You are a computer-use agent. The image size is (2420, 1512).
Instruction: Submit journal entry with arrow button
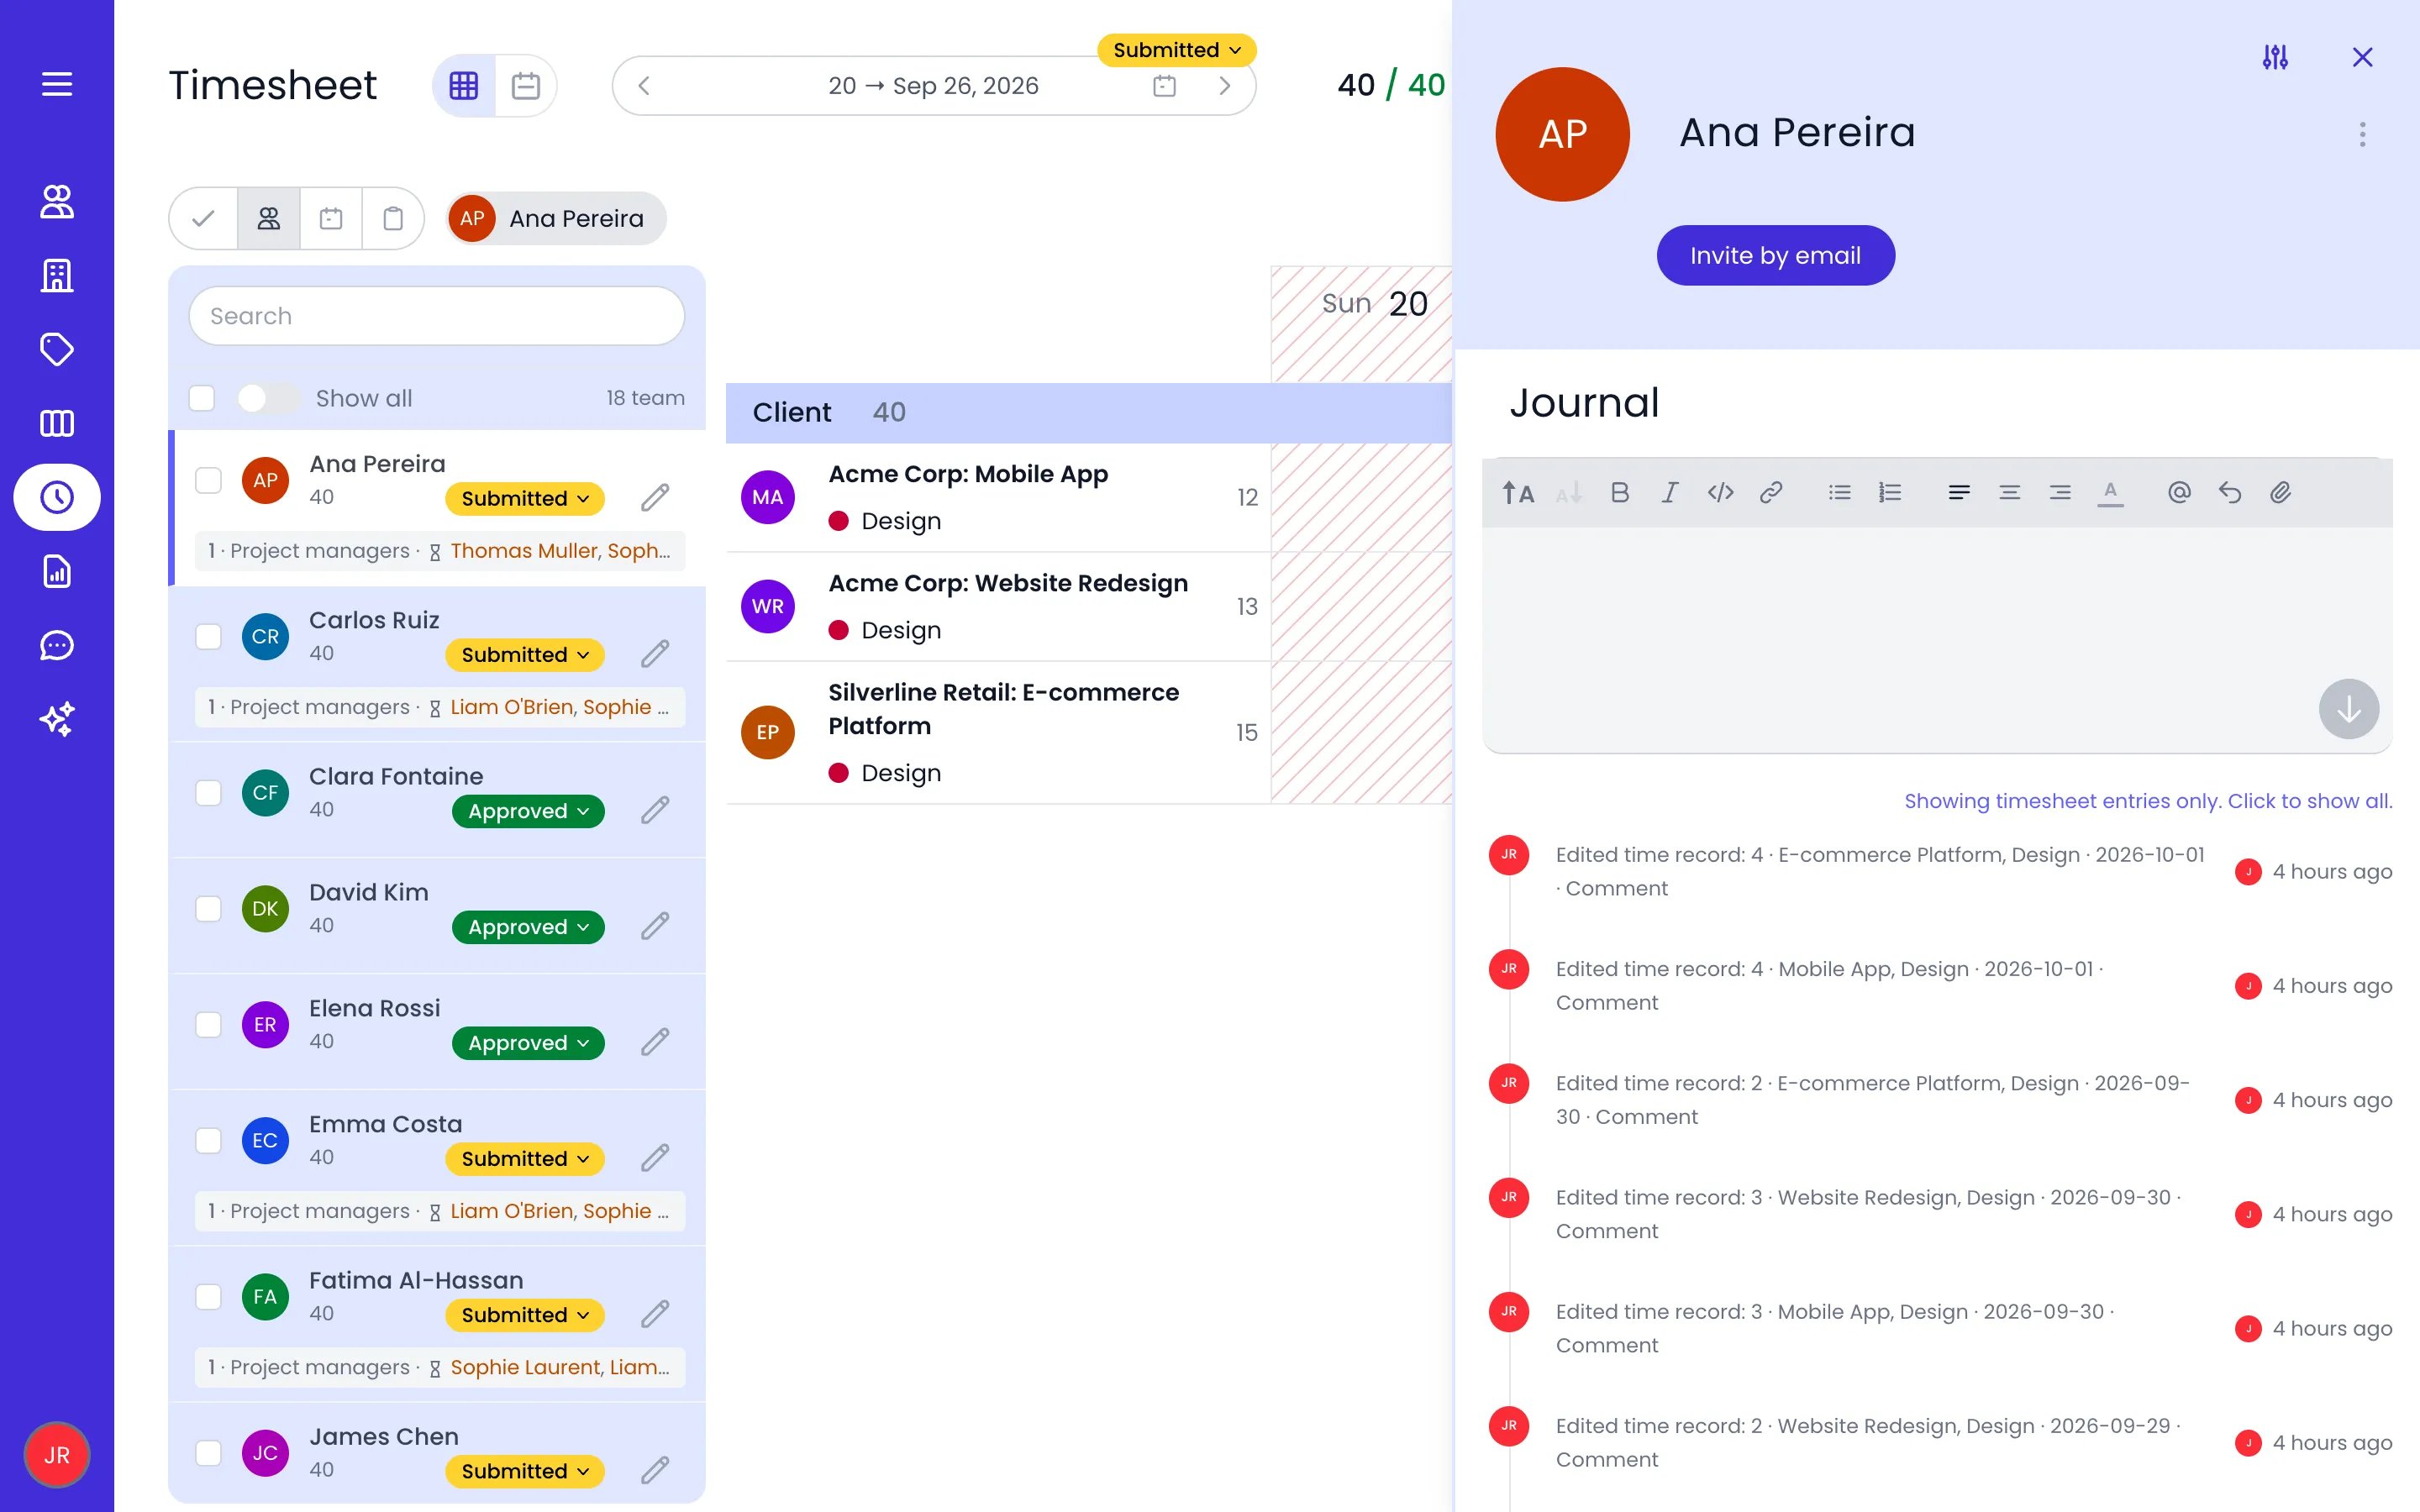[x=2348, y=709]
